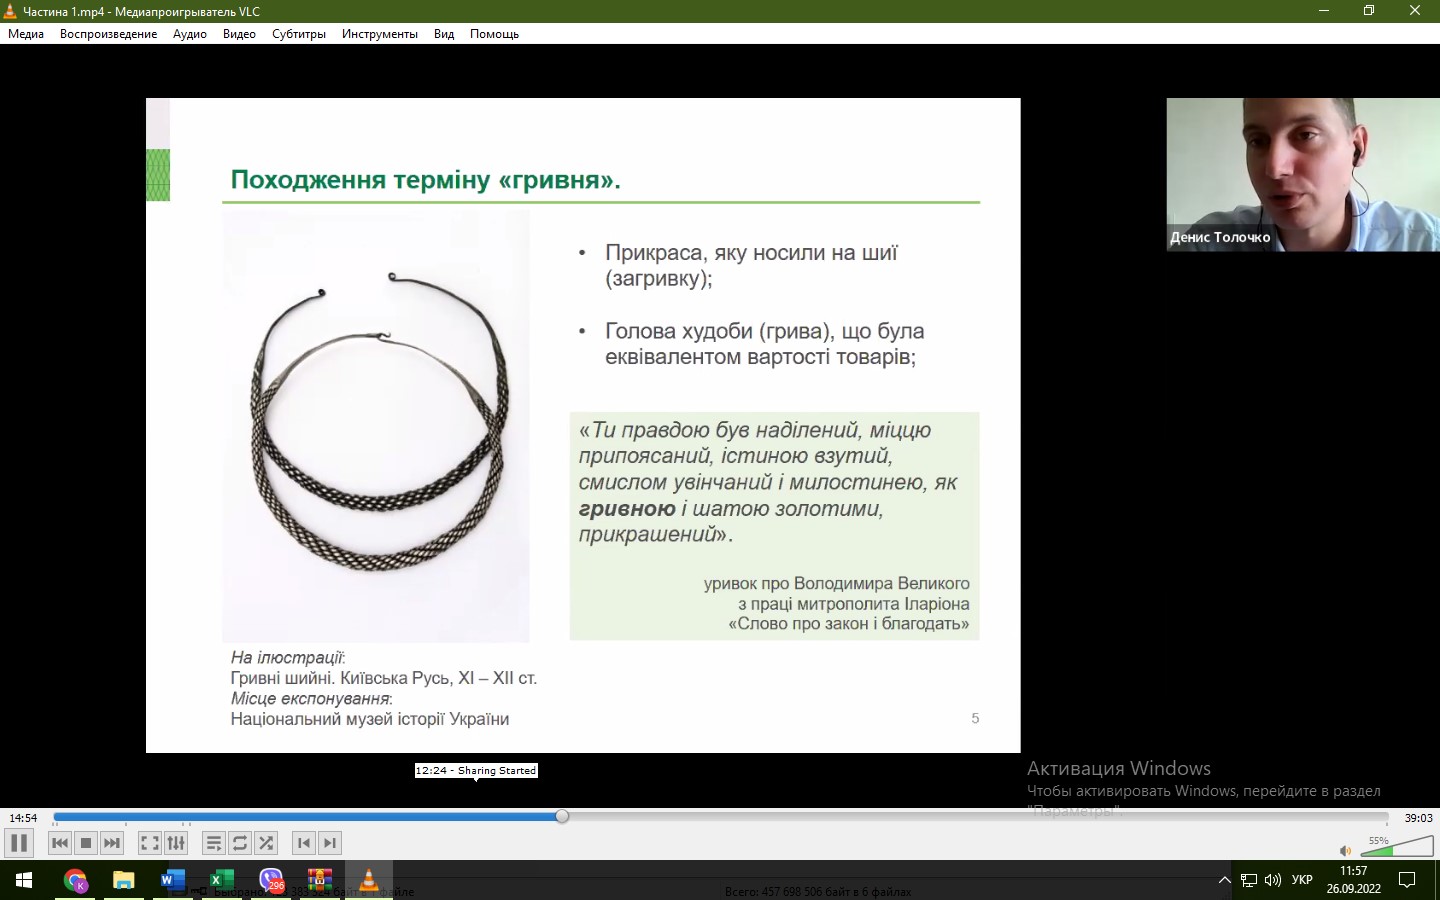Skip to the next media item
Image resolution: width=1440 pixels, height=900 pixels.
[x=112, y=843]
